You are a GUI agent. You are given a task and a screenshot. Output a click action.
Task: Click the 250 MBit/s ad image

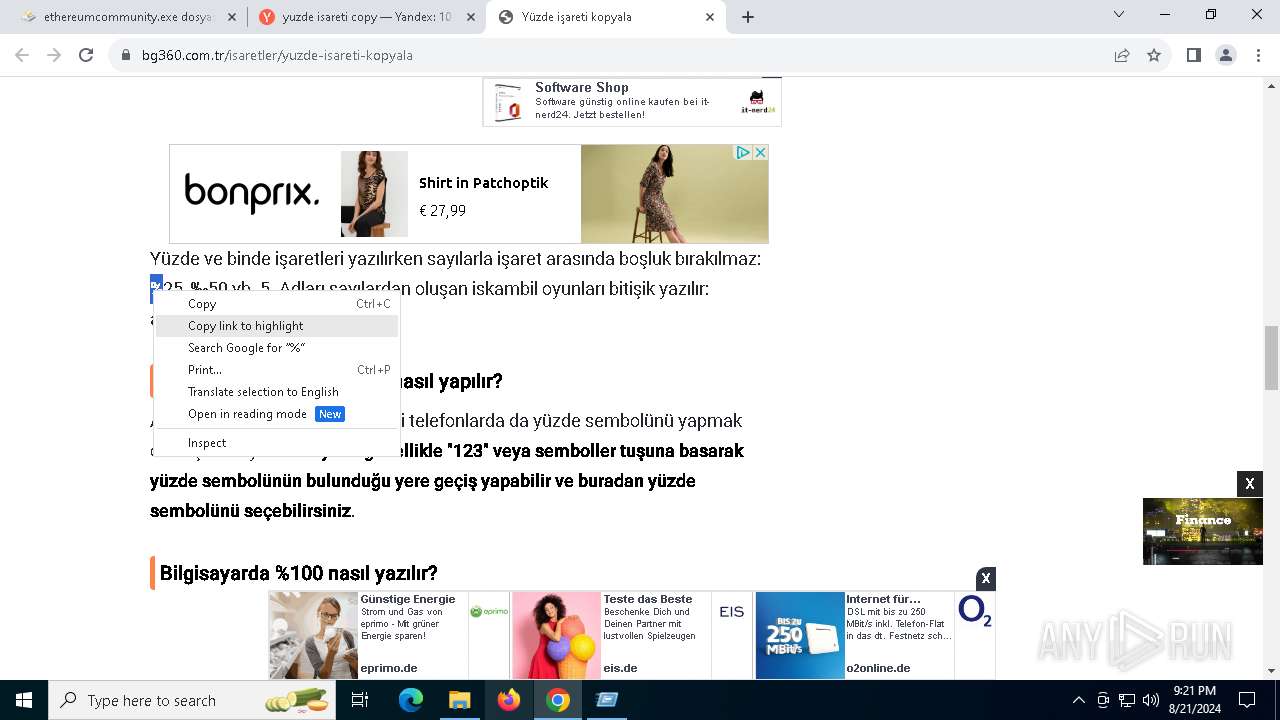coord(800,635)
